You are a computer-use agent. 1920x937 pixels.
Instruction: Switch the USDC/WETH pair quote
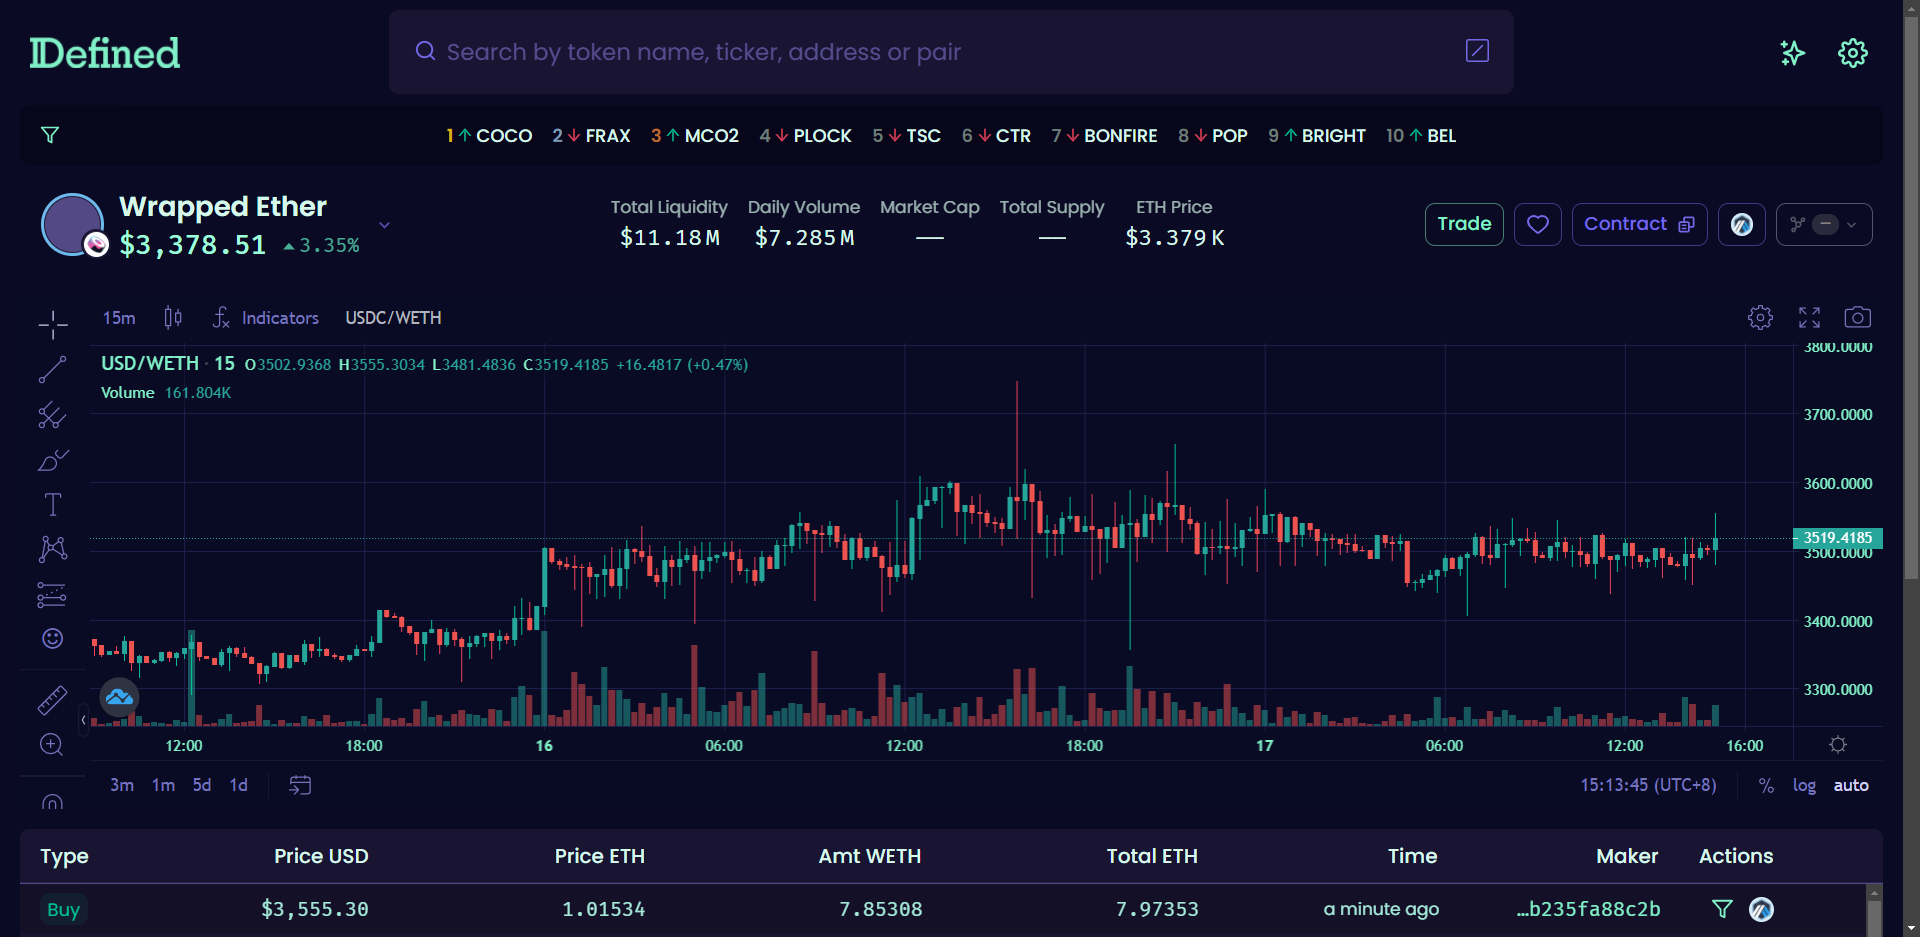click(393, 318)
